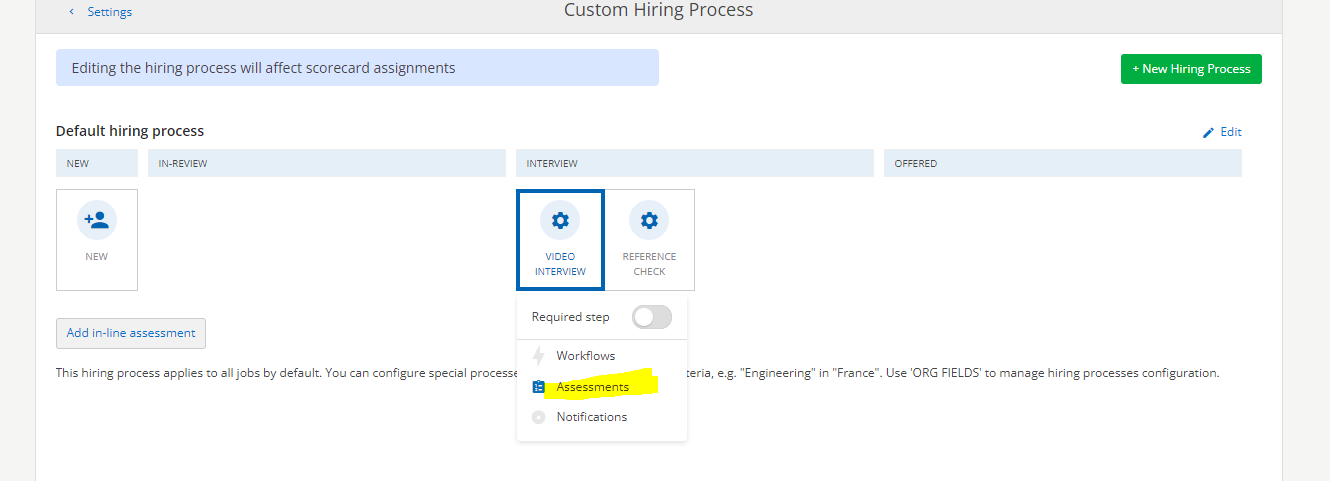Click the back chevron beside Settings
Screen dimensions: 1330x481
click(71, 12)
